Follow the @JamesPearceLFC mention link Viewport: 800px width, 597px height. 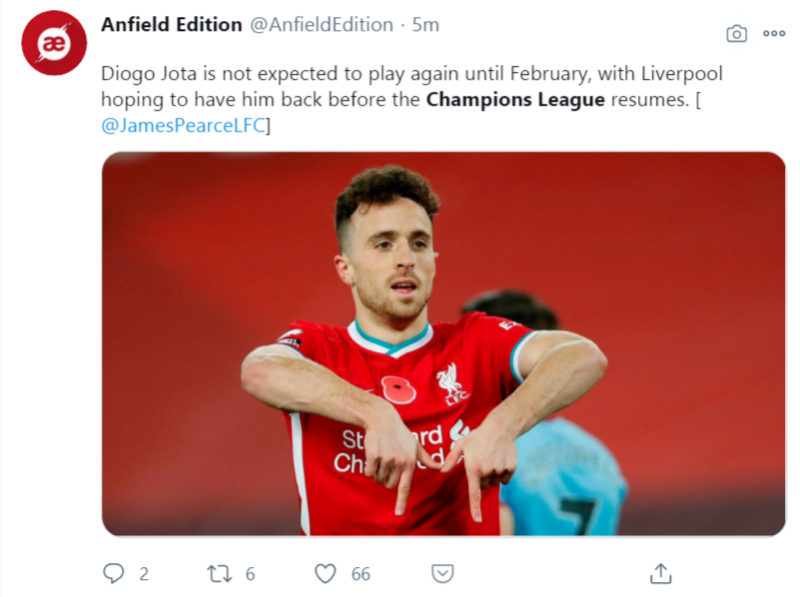click(x=186, y=126)
